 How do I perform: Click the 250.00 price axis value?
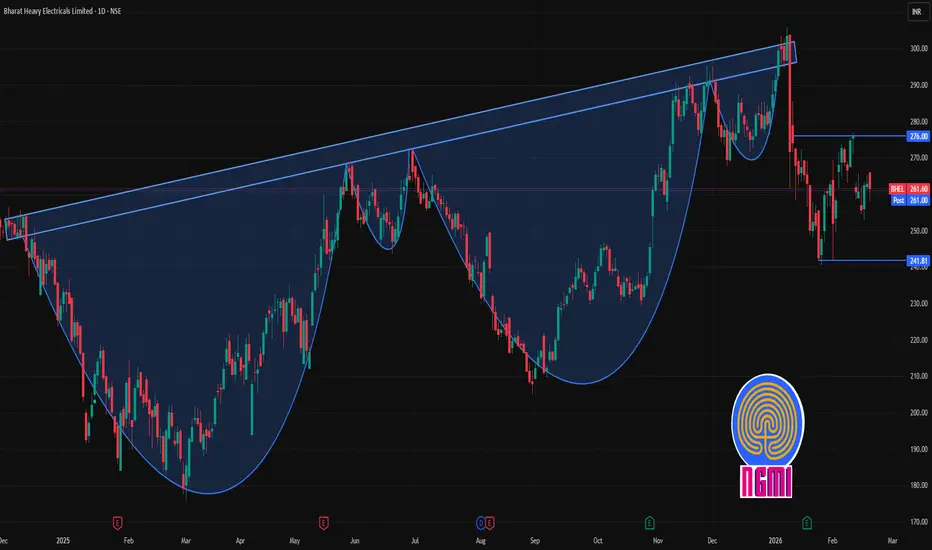(x=918, y=231)
